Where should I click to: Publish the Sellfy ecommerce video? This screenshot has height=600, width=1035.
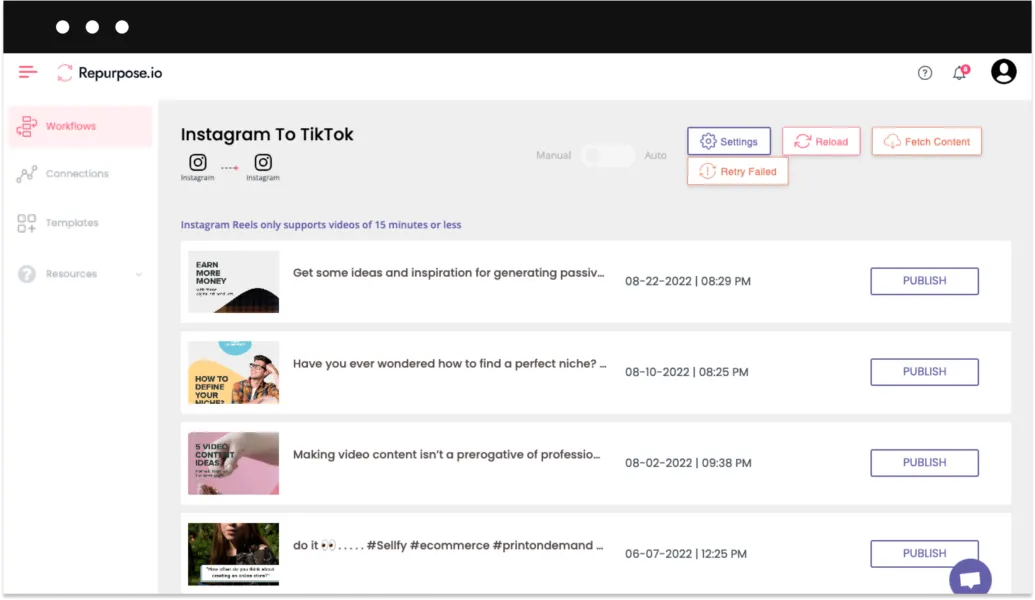[924, 554]
